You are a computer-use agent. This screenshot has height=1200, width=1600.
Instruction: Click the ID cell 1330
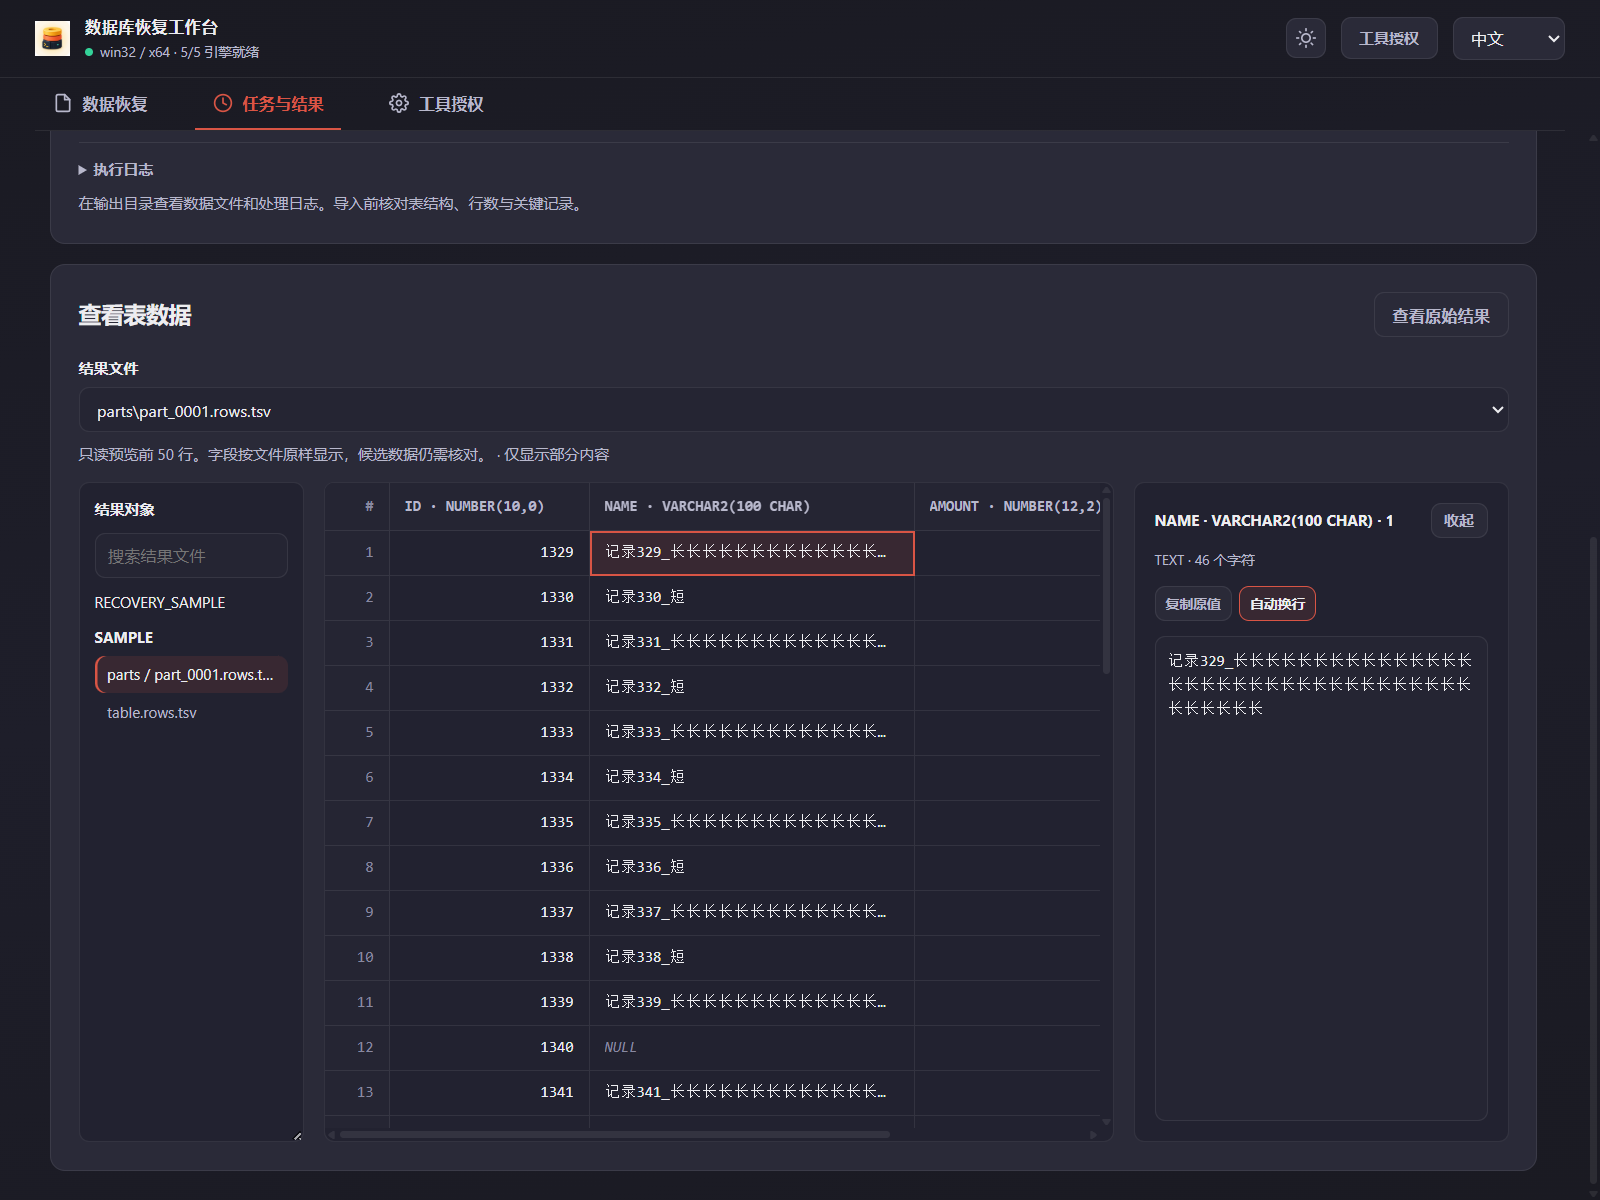tap(489, 598)
